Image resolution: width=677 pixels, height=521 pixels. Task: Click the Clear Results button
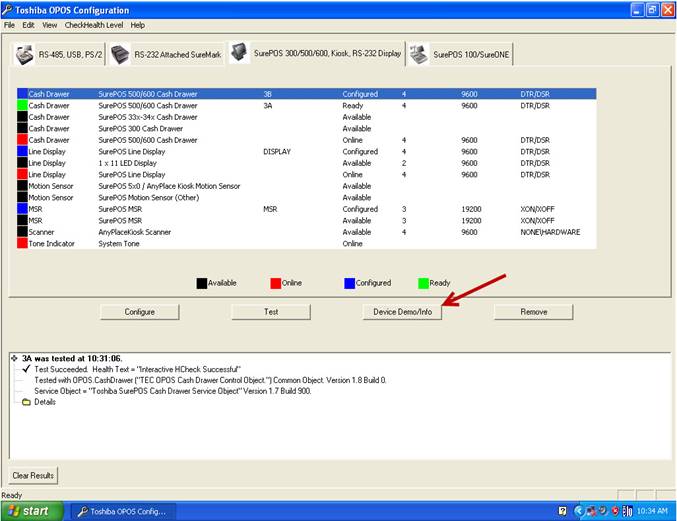click(x=33, y=475)
